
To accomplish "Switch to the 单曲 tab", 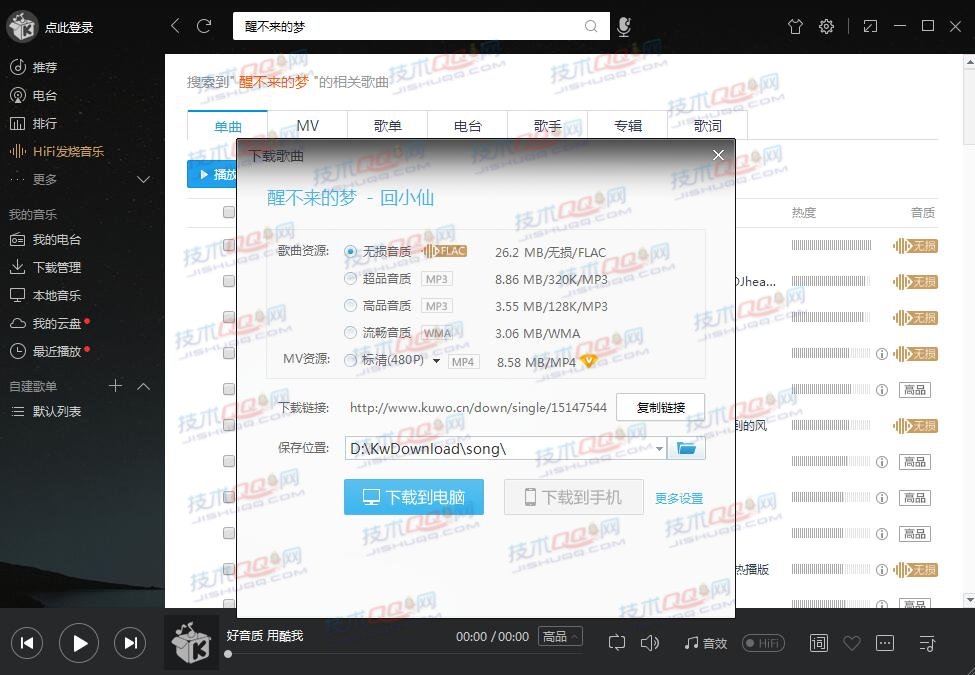I will click(228, 126).
